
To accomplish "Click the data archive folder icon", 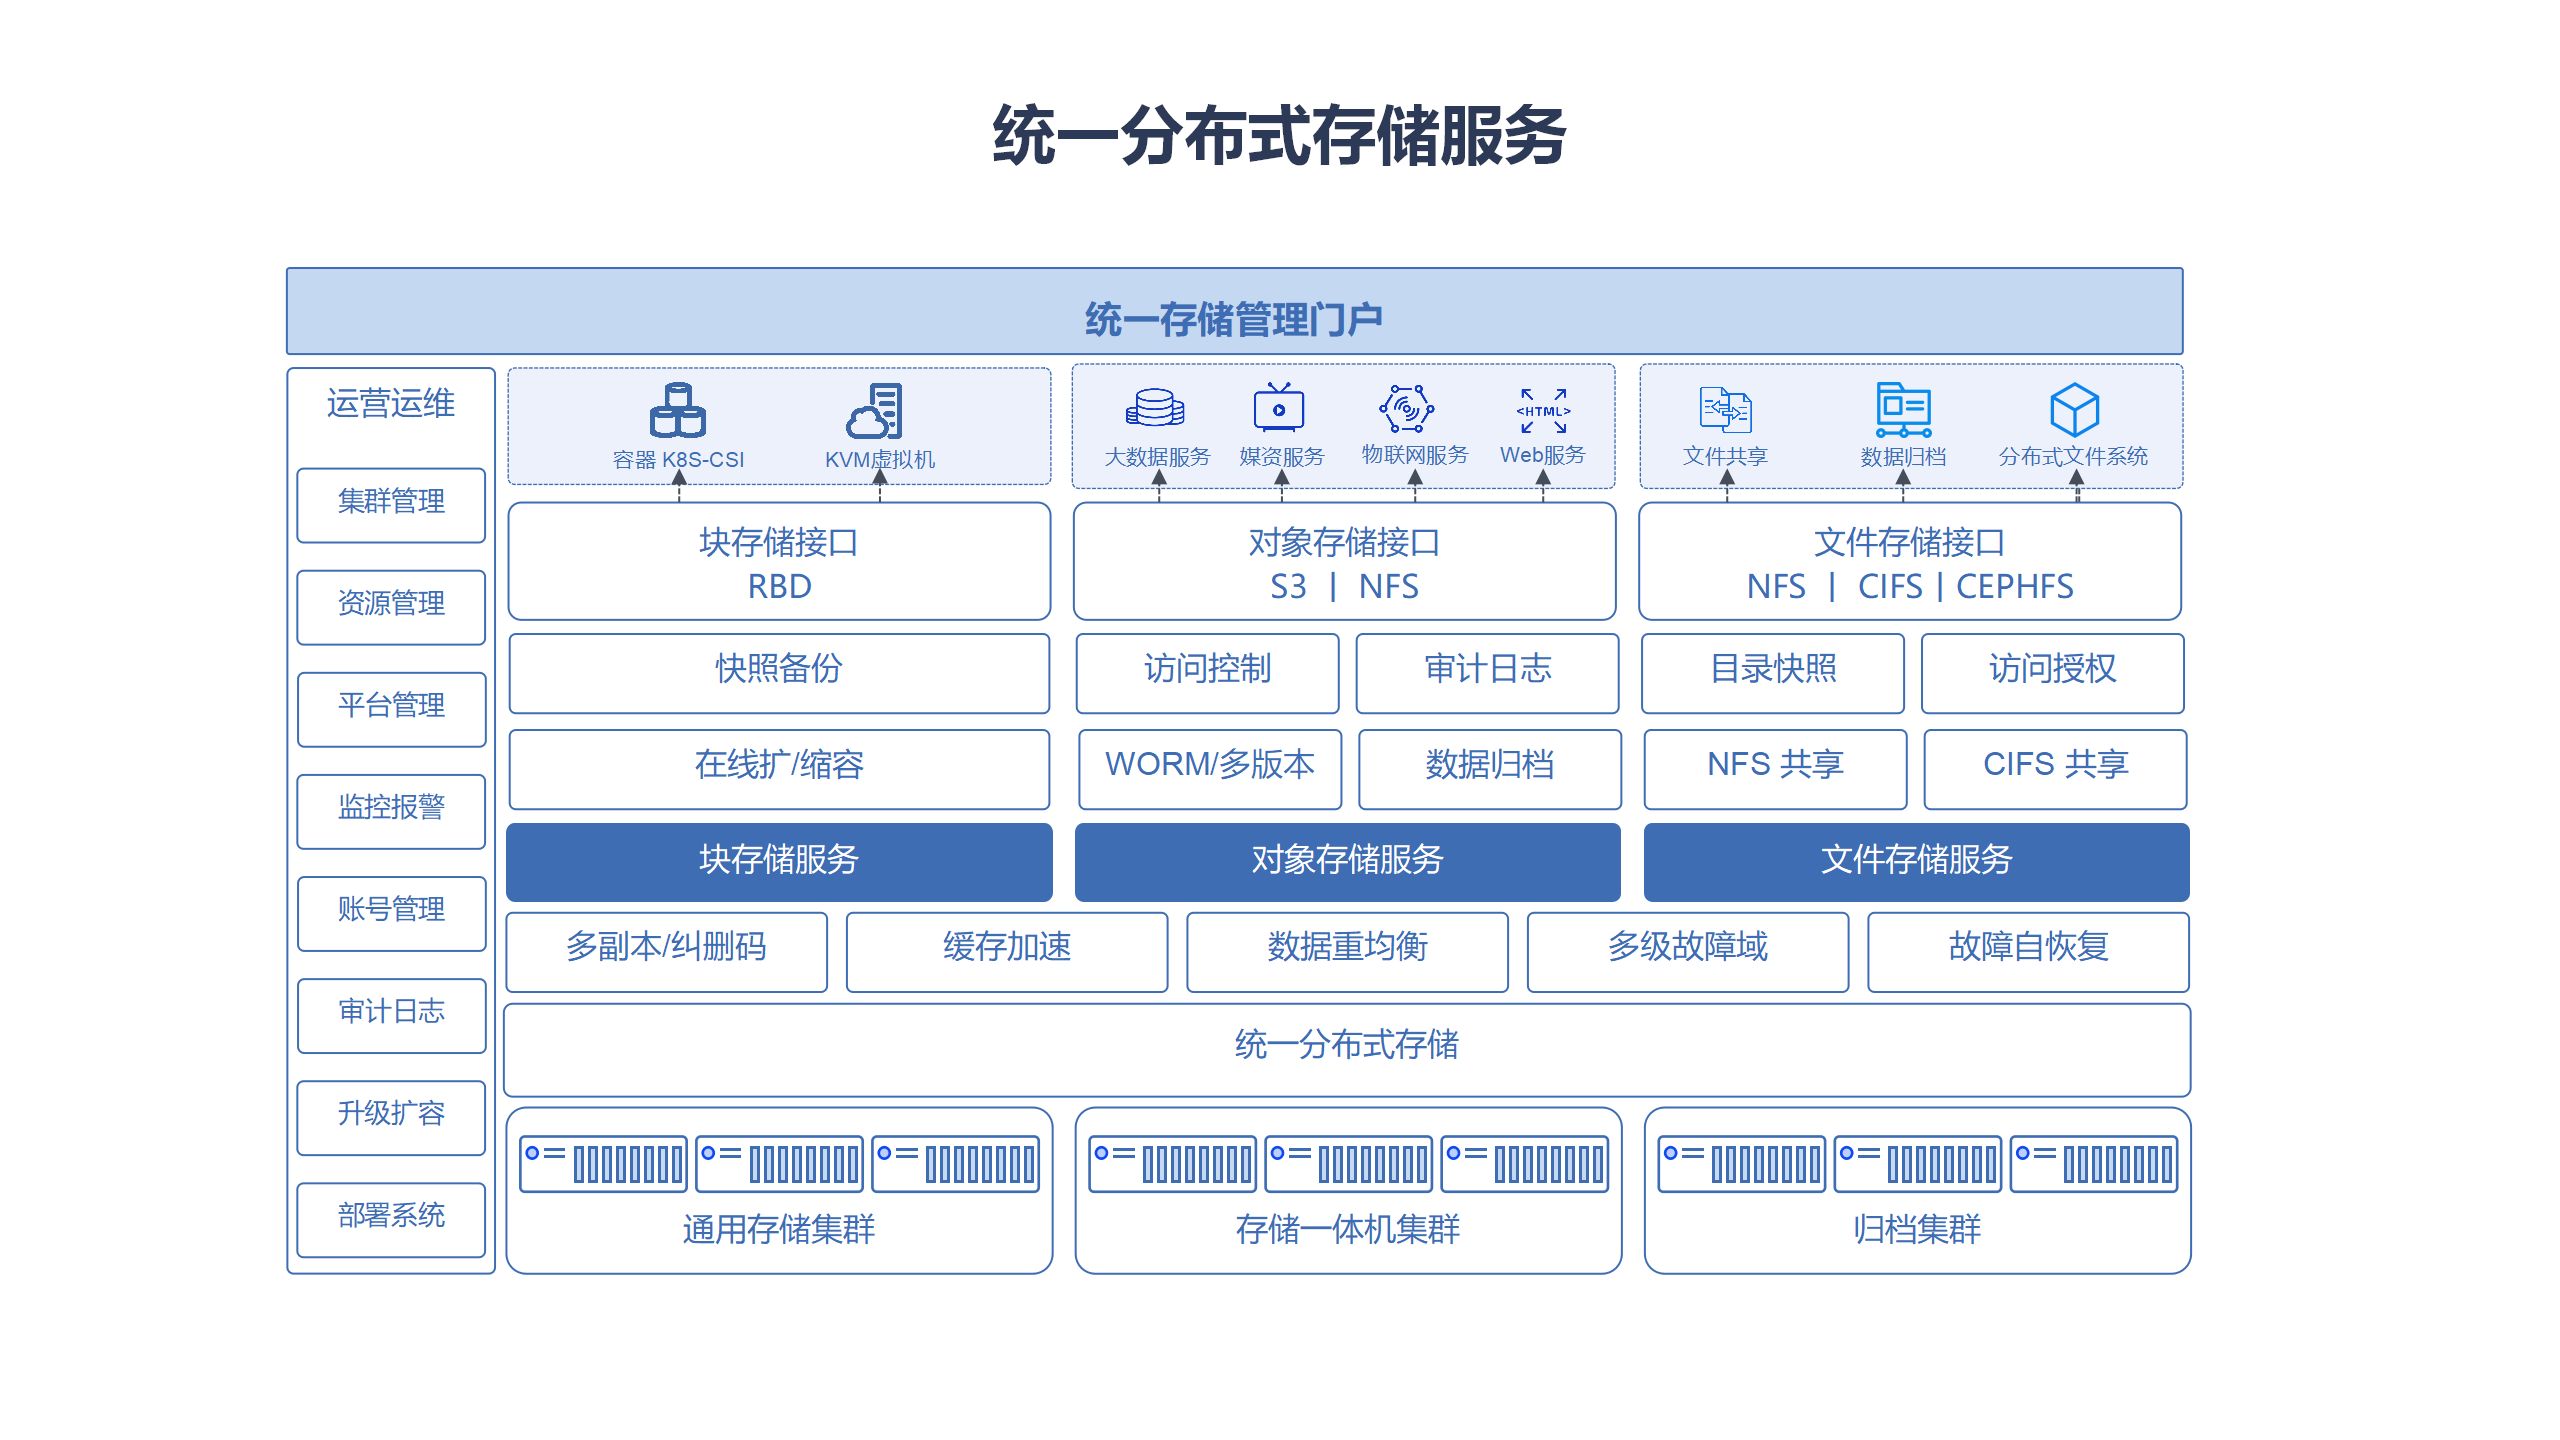I will click(1903, 409).
